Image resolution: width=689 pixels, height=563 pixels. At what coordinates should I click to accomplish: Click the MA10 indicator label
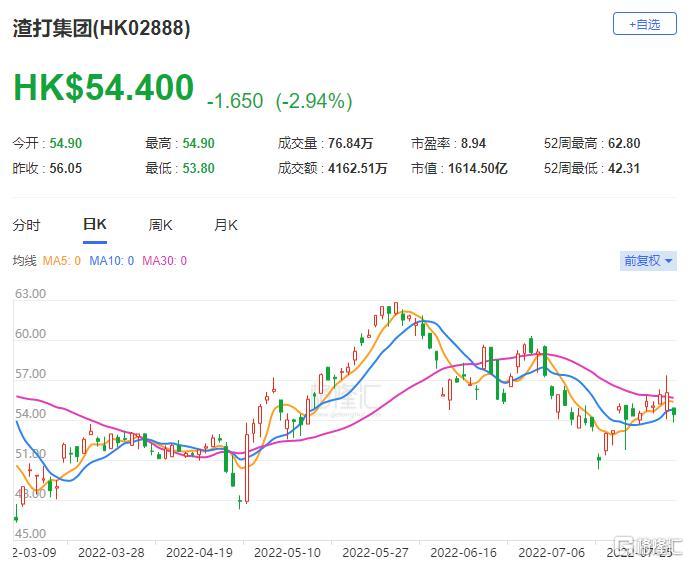click(112, 261)
